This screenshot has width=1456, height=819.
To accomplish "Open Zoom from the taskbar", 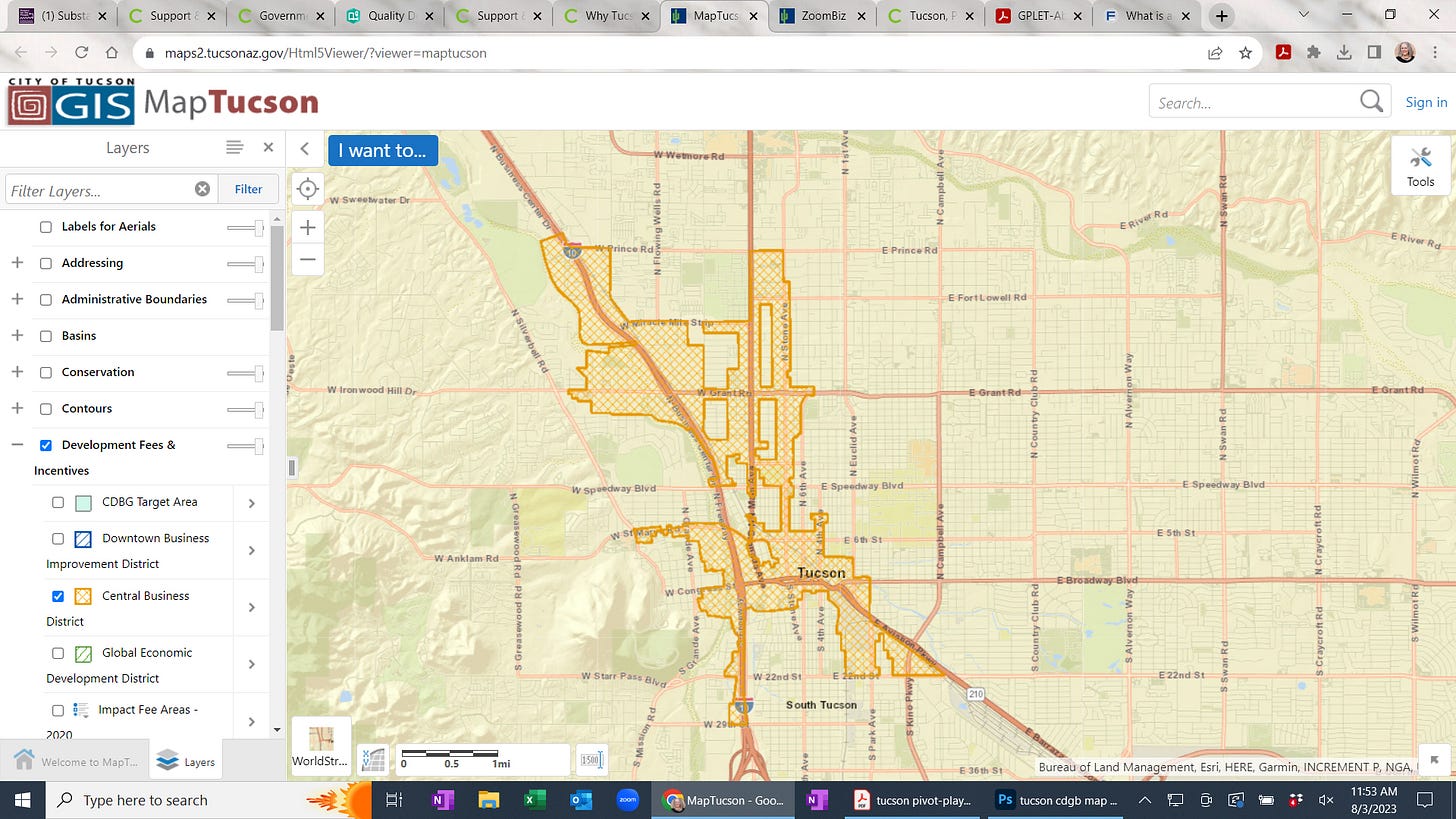I will tap(627, 800).
